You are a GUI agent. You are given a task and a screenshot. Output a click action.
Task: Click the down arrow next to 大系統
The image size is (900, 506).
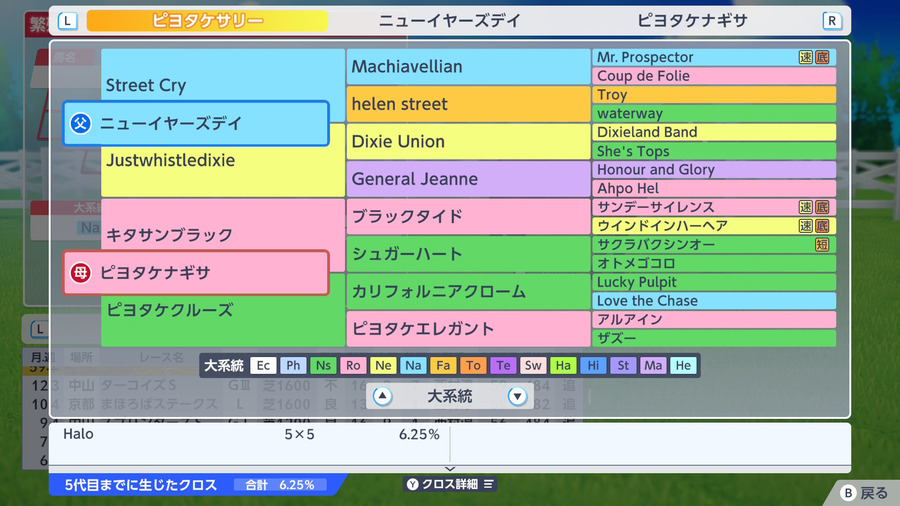pyautogui.click(x=517, y=396)
